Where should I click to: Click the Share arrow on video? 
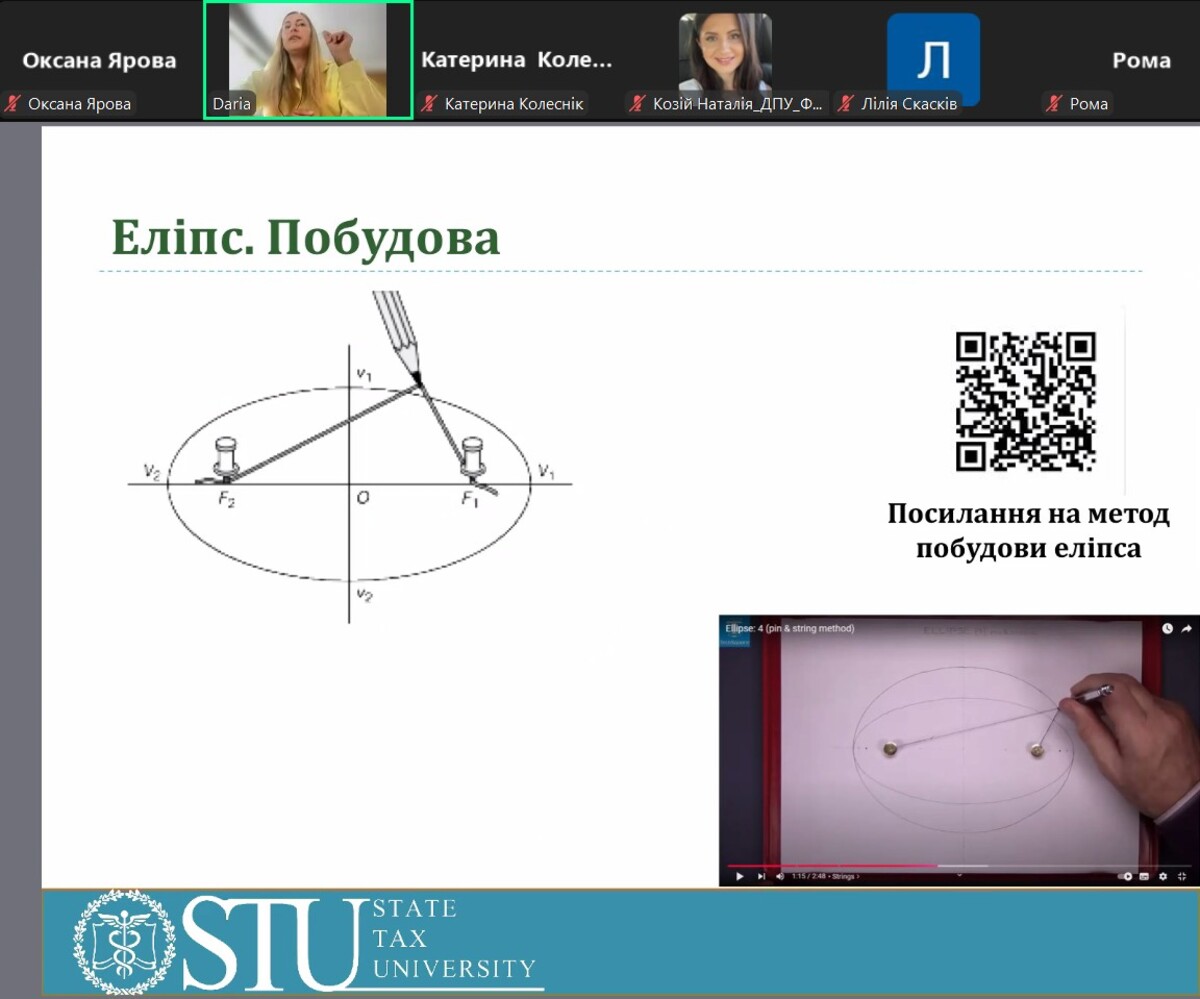point(1186,629)
